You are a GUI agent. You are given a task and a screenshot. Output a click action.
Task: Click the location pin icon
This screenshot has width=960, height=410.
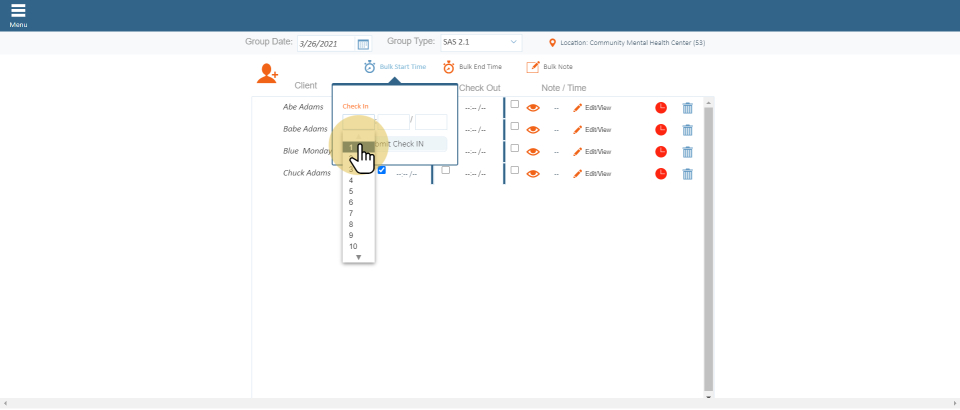pyautogui.click(x=553, y=43)
